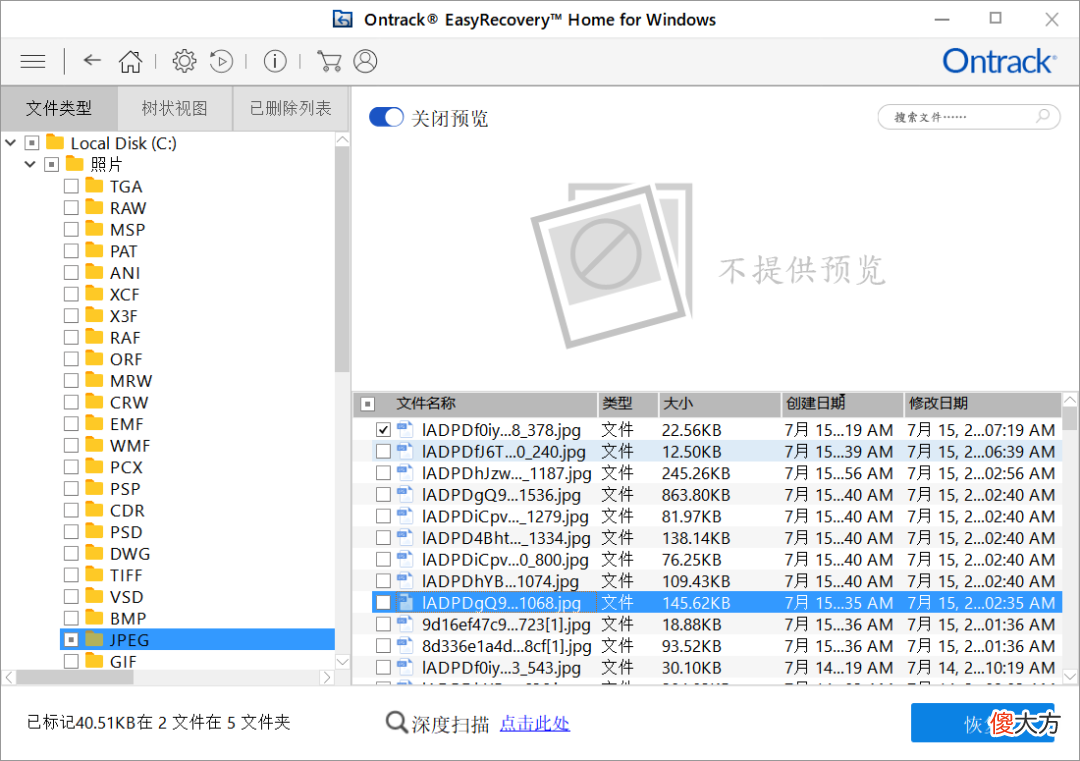The image size is (1080, 761).
Task: Click tree scrollbar down arrow
Action: 342,661
